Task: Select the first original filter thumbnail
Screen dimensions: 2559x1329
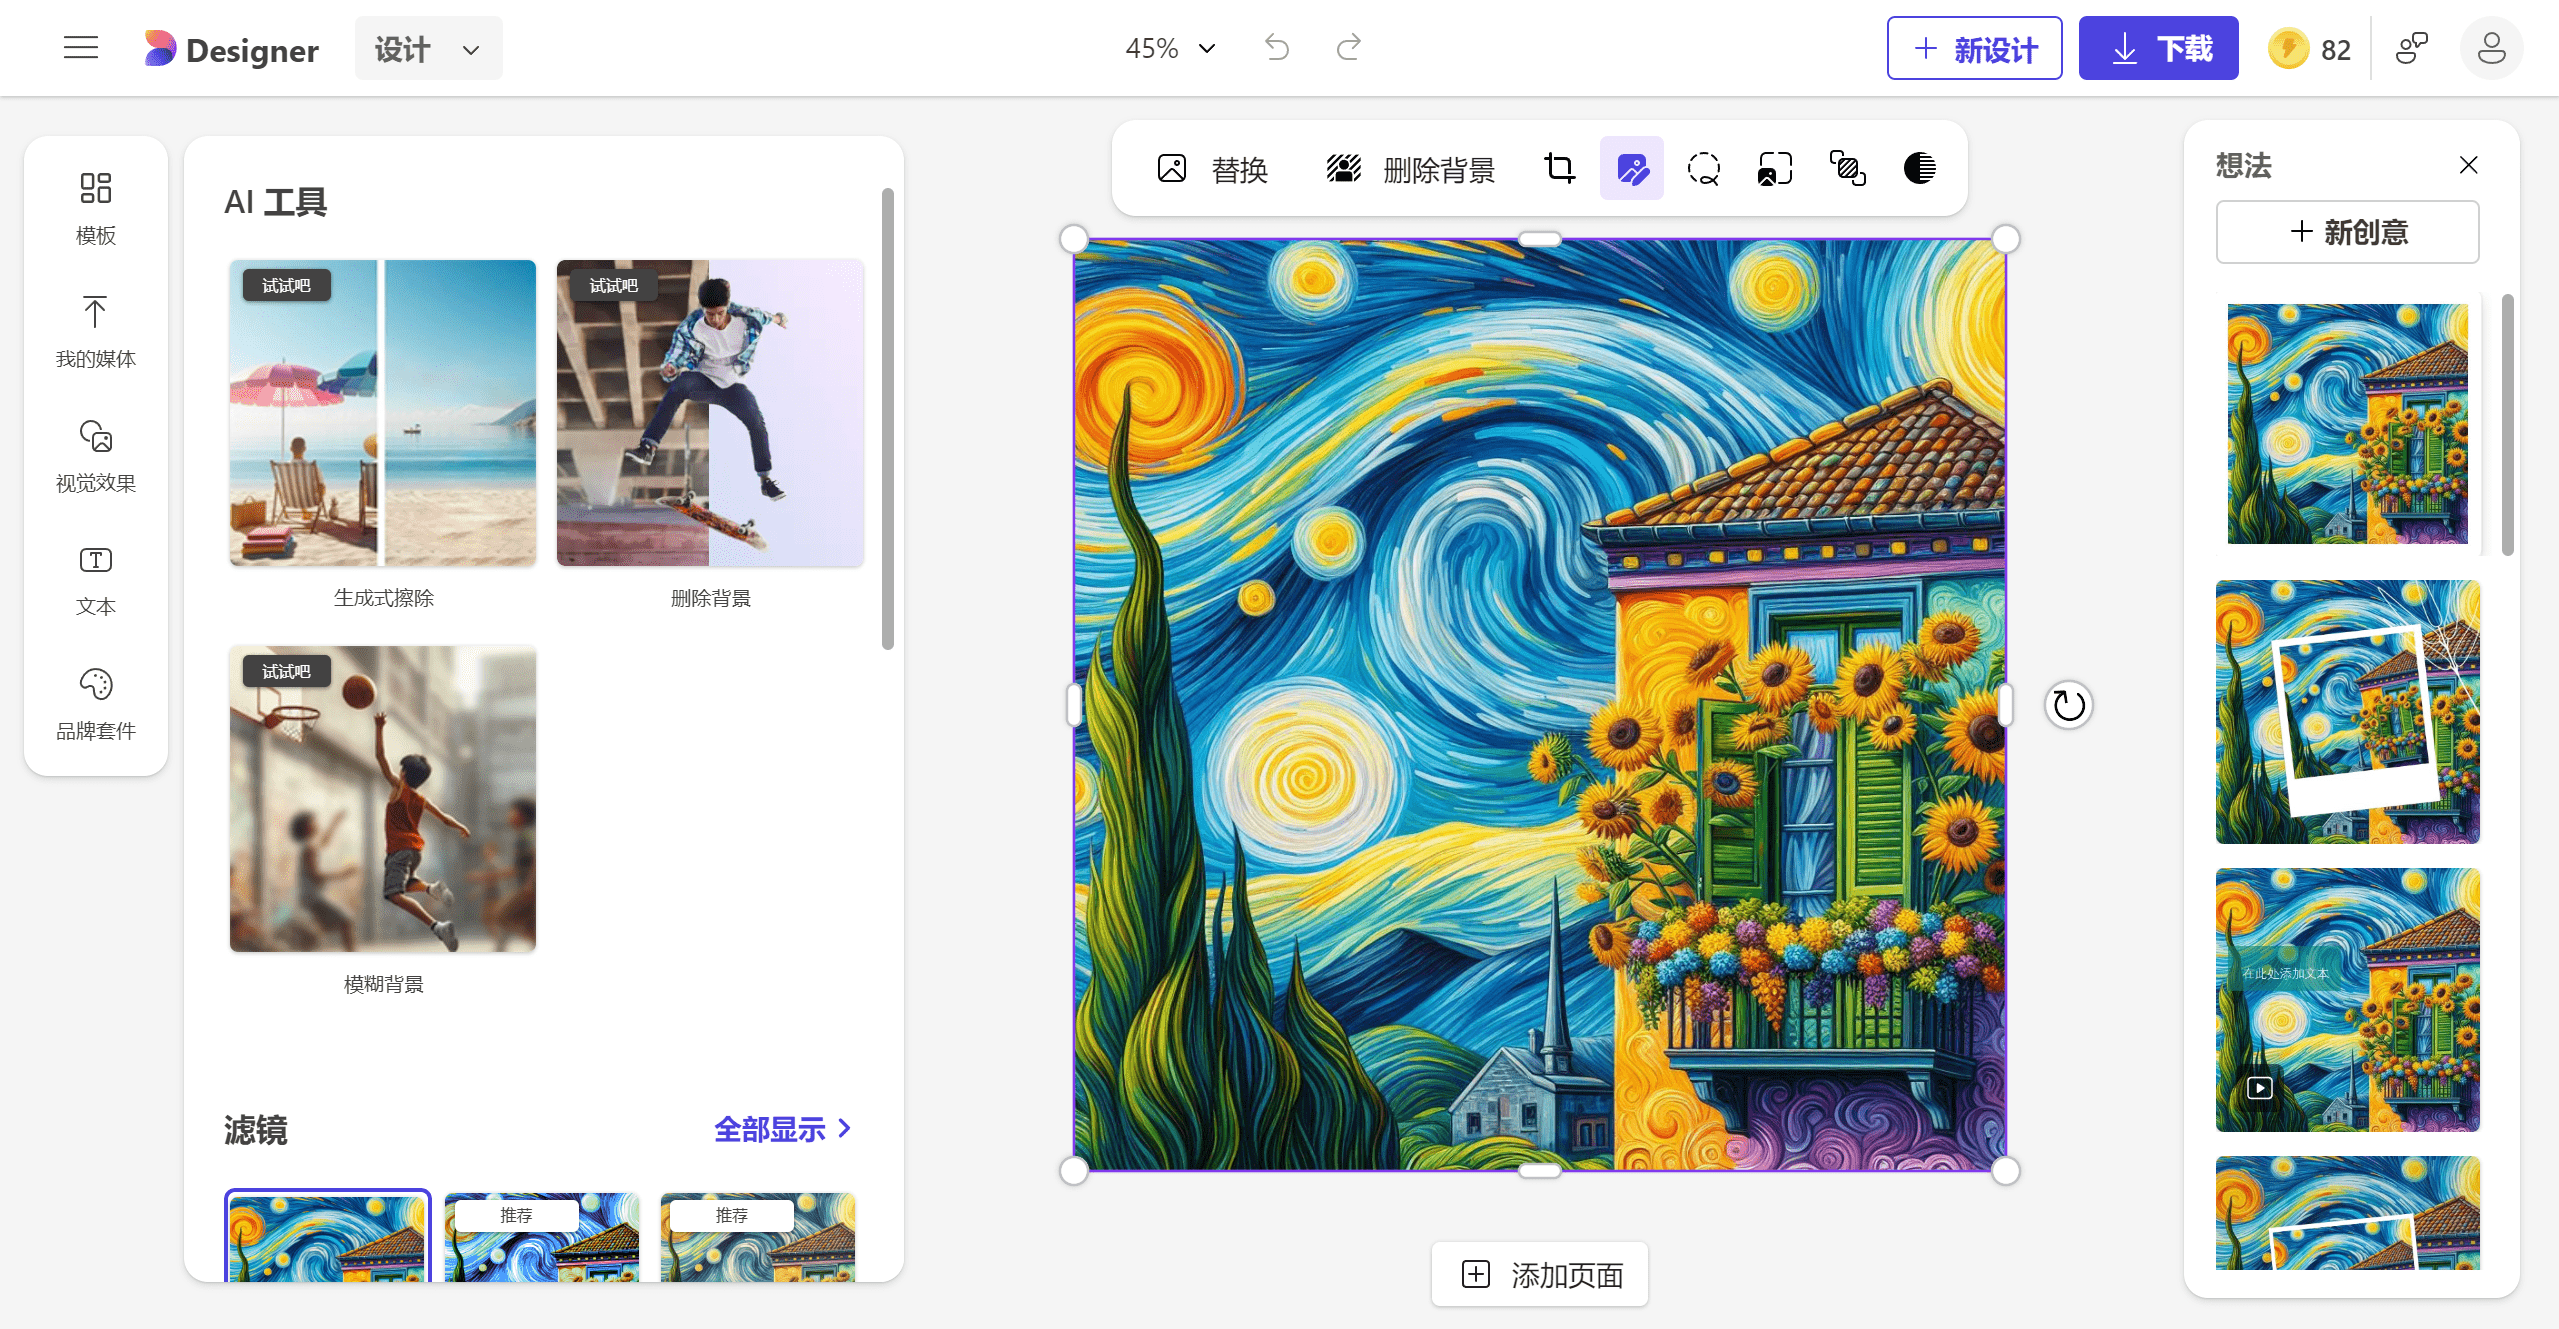Action: click(328, 1236)
